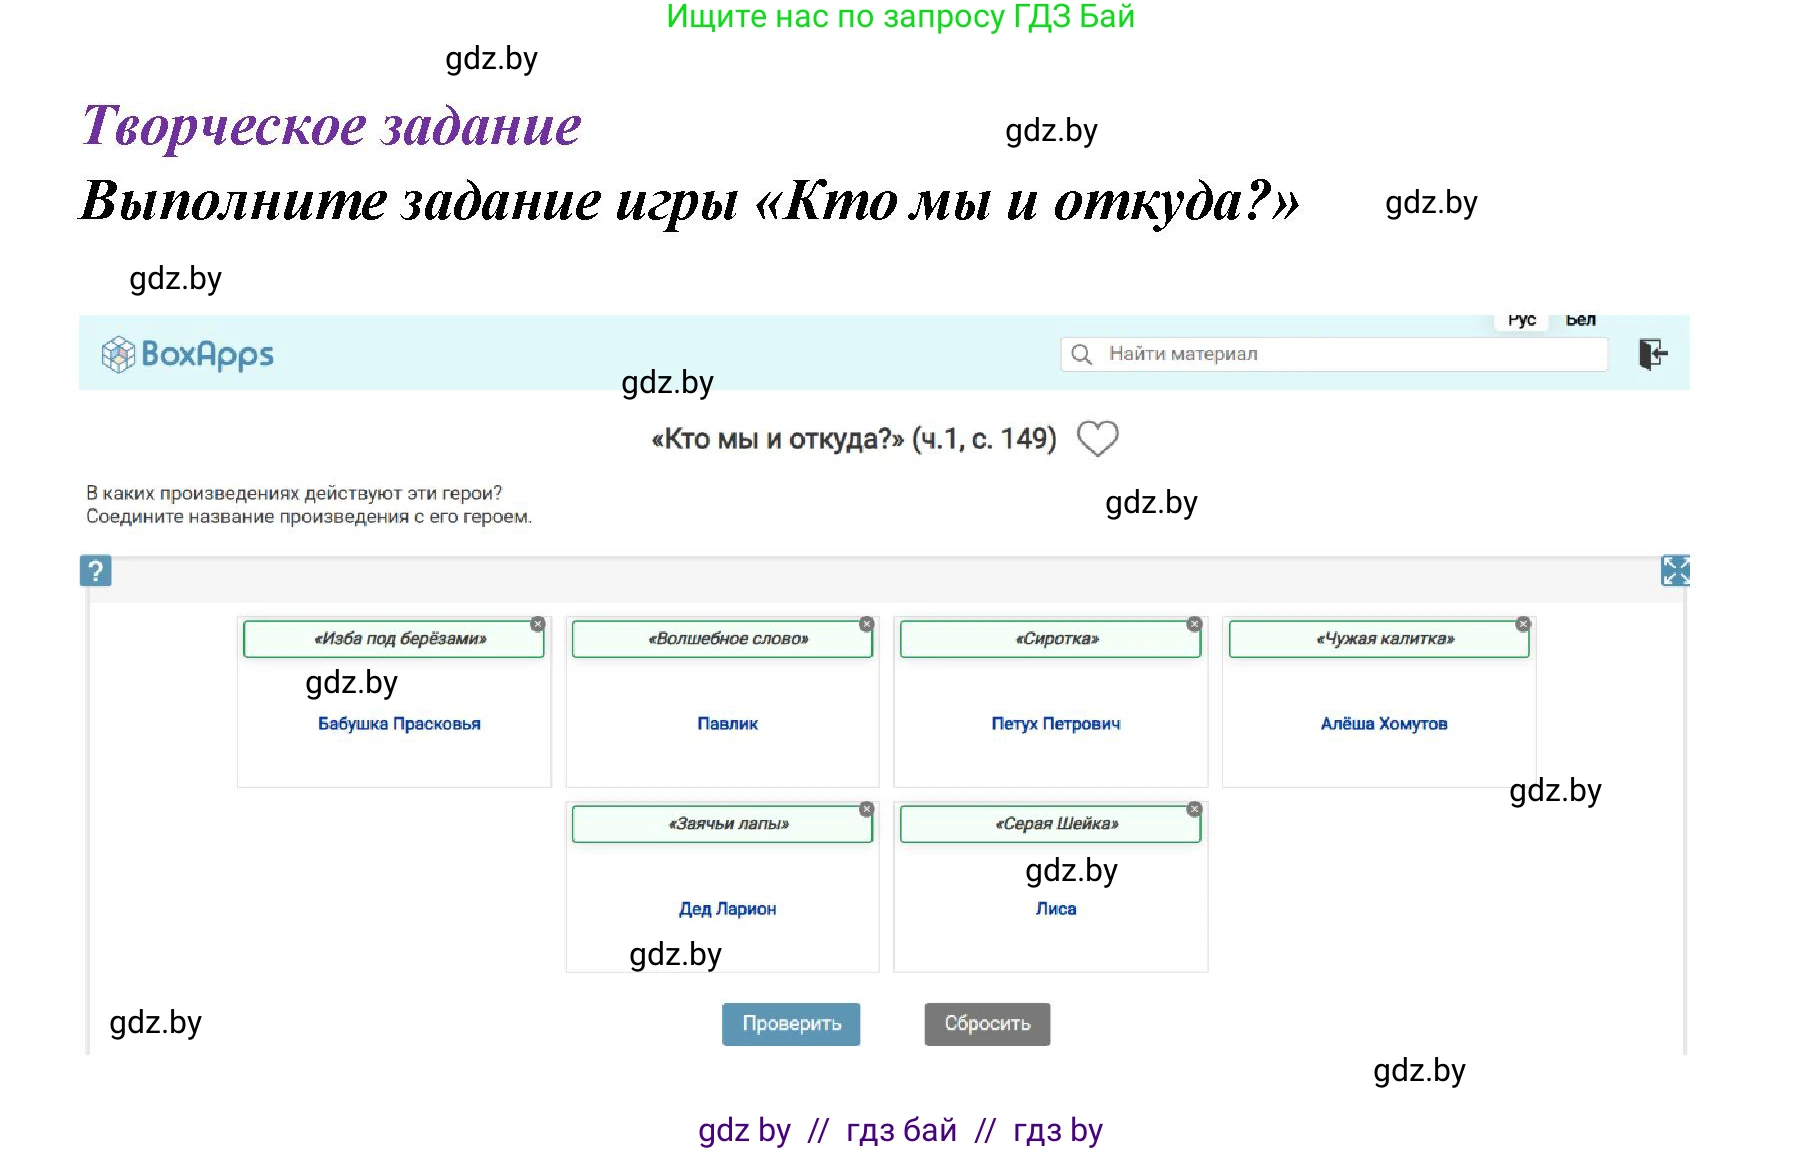Clear the «Волшебное слово» card answer

pos(864,622)
